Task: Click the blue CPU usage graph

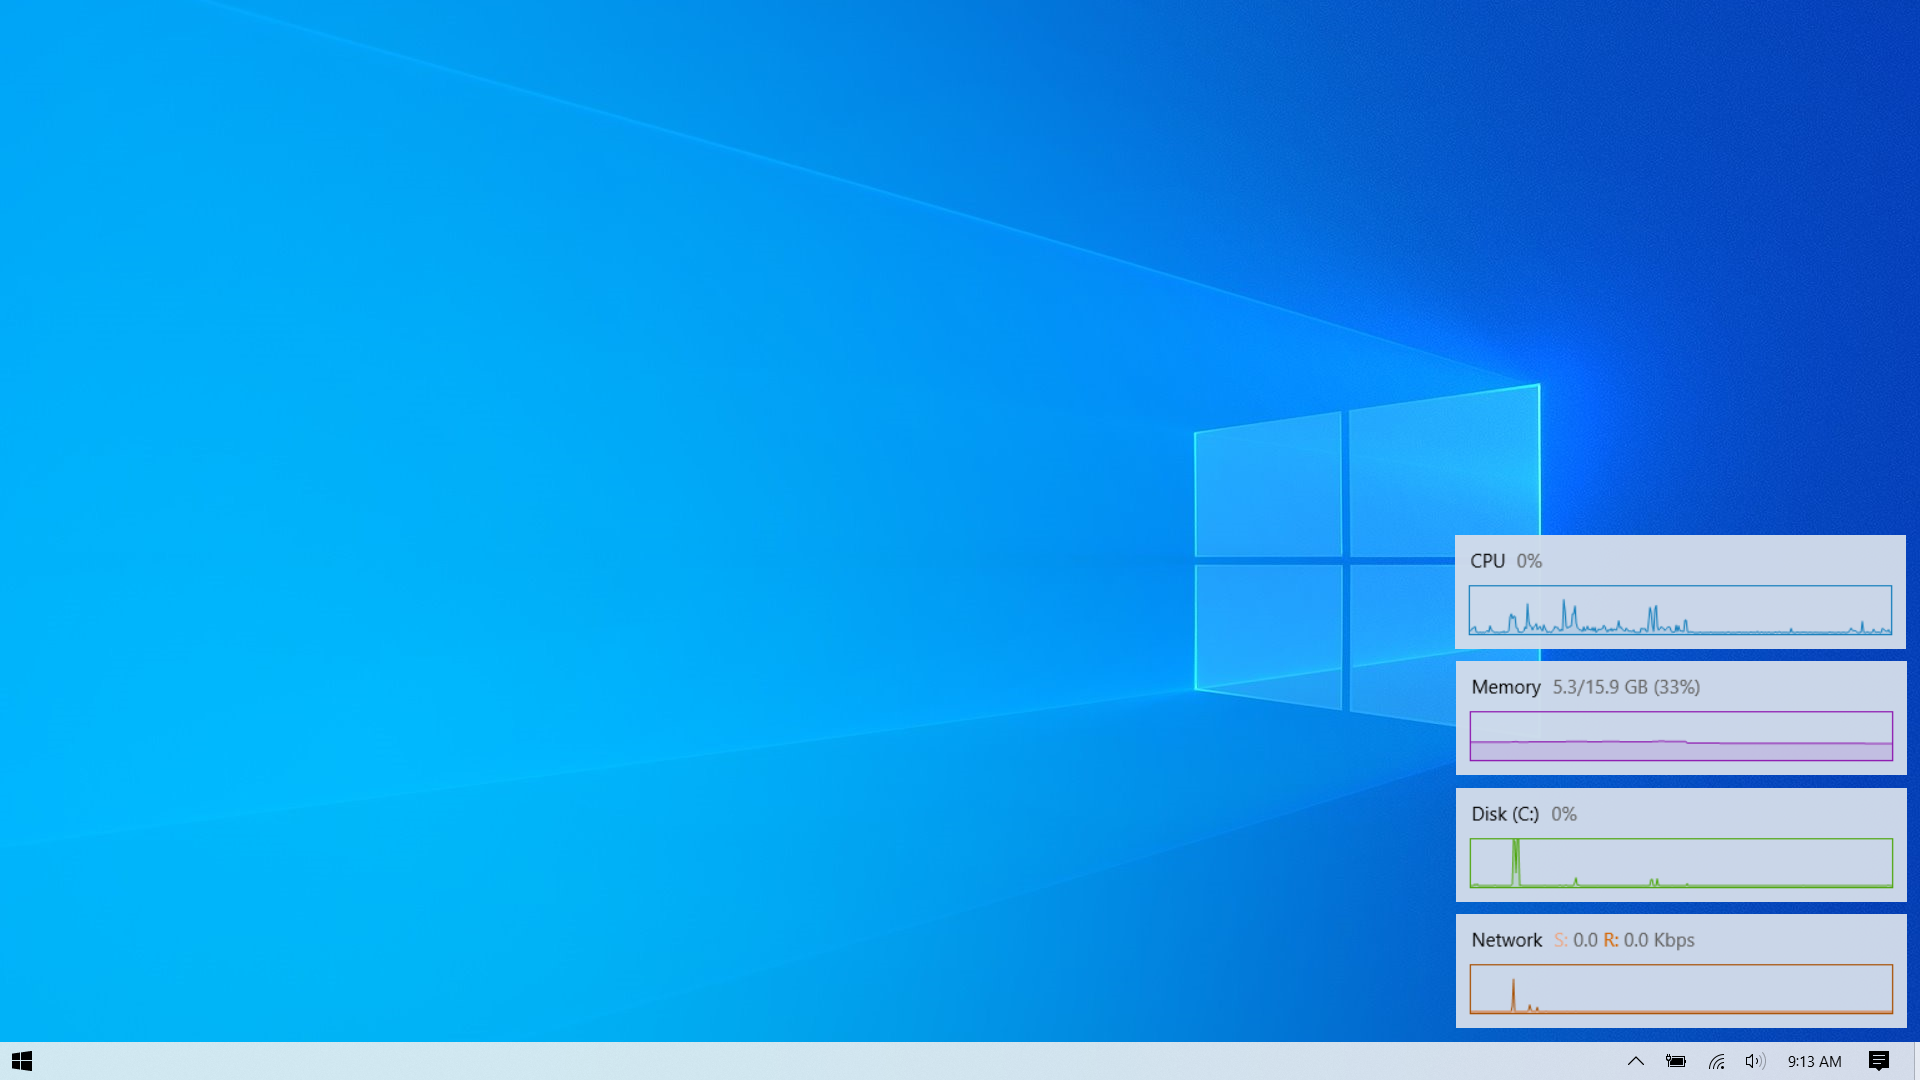Action: tap(1680, 610)
